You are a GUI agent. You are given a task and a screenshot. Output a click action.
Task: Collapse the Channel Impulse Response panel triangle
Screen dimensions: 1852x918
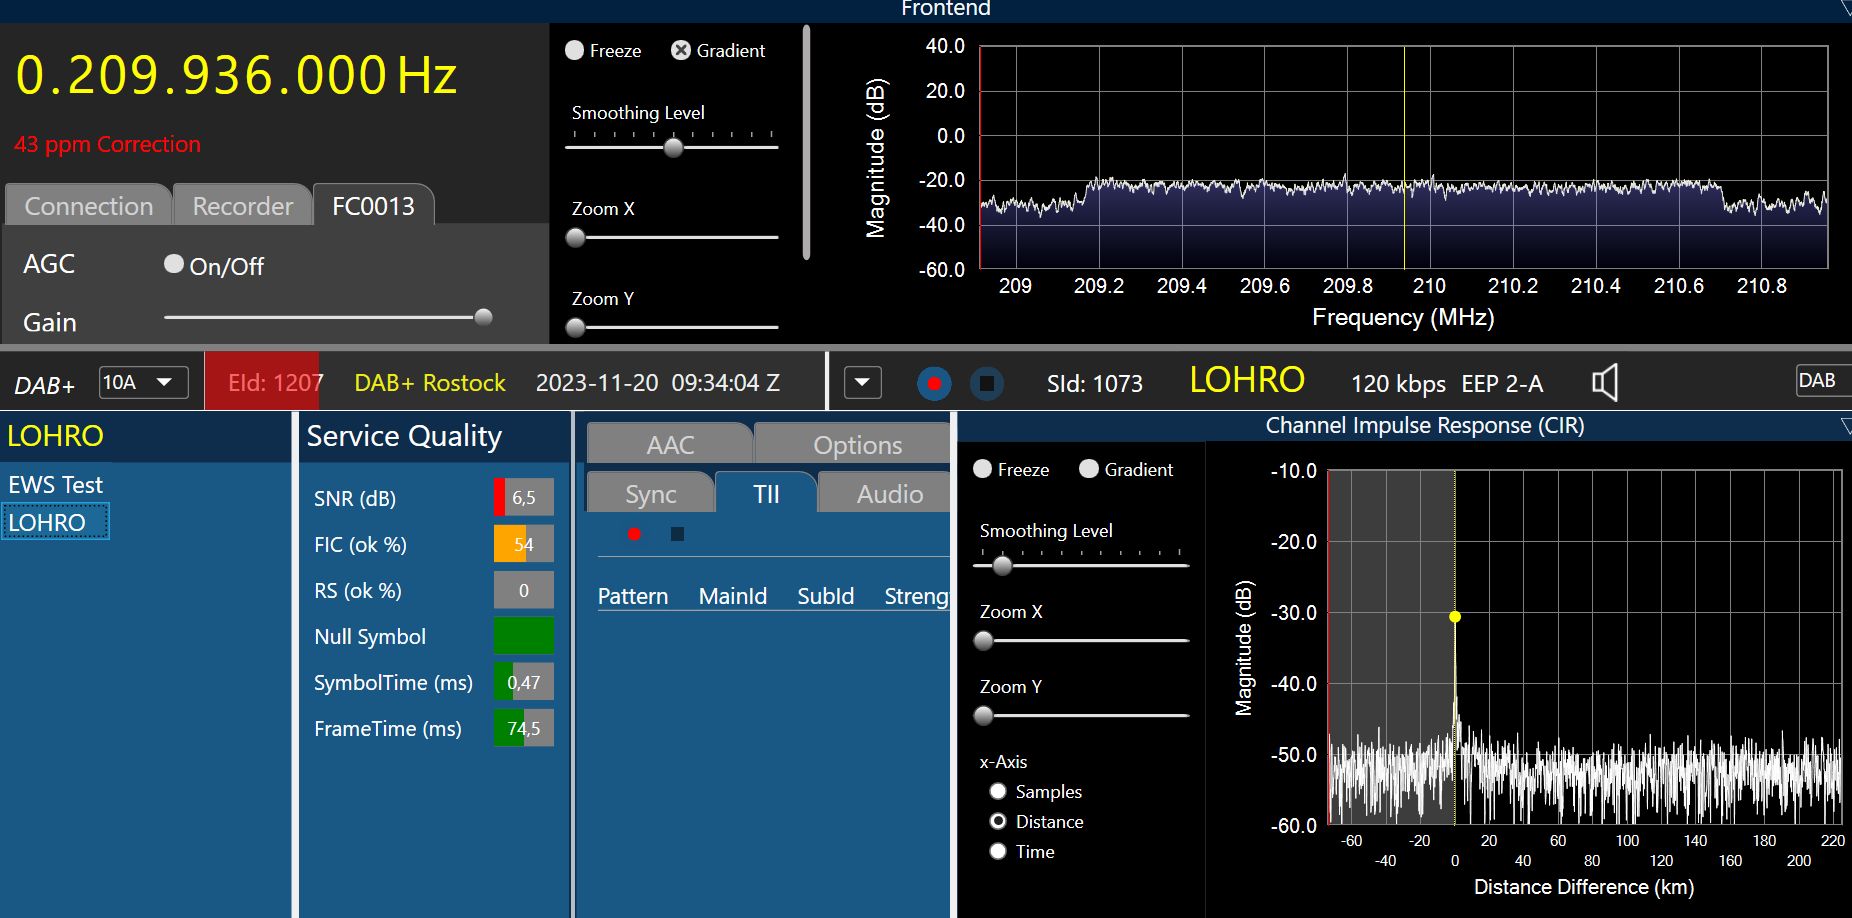coord(1845,426)
